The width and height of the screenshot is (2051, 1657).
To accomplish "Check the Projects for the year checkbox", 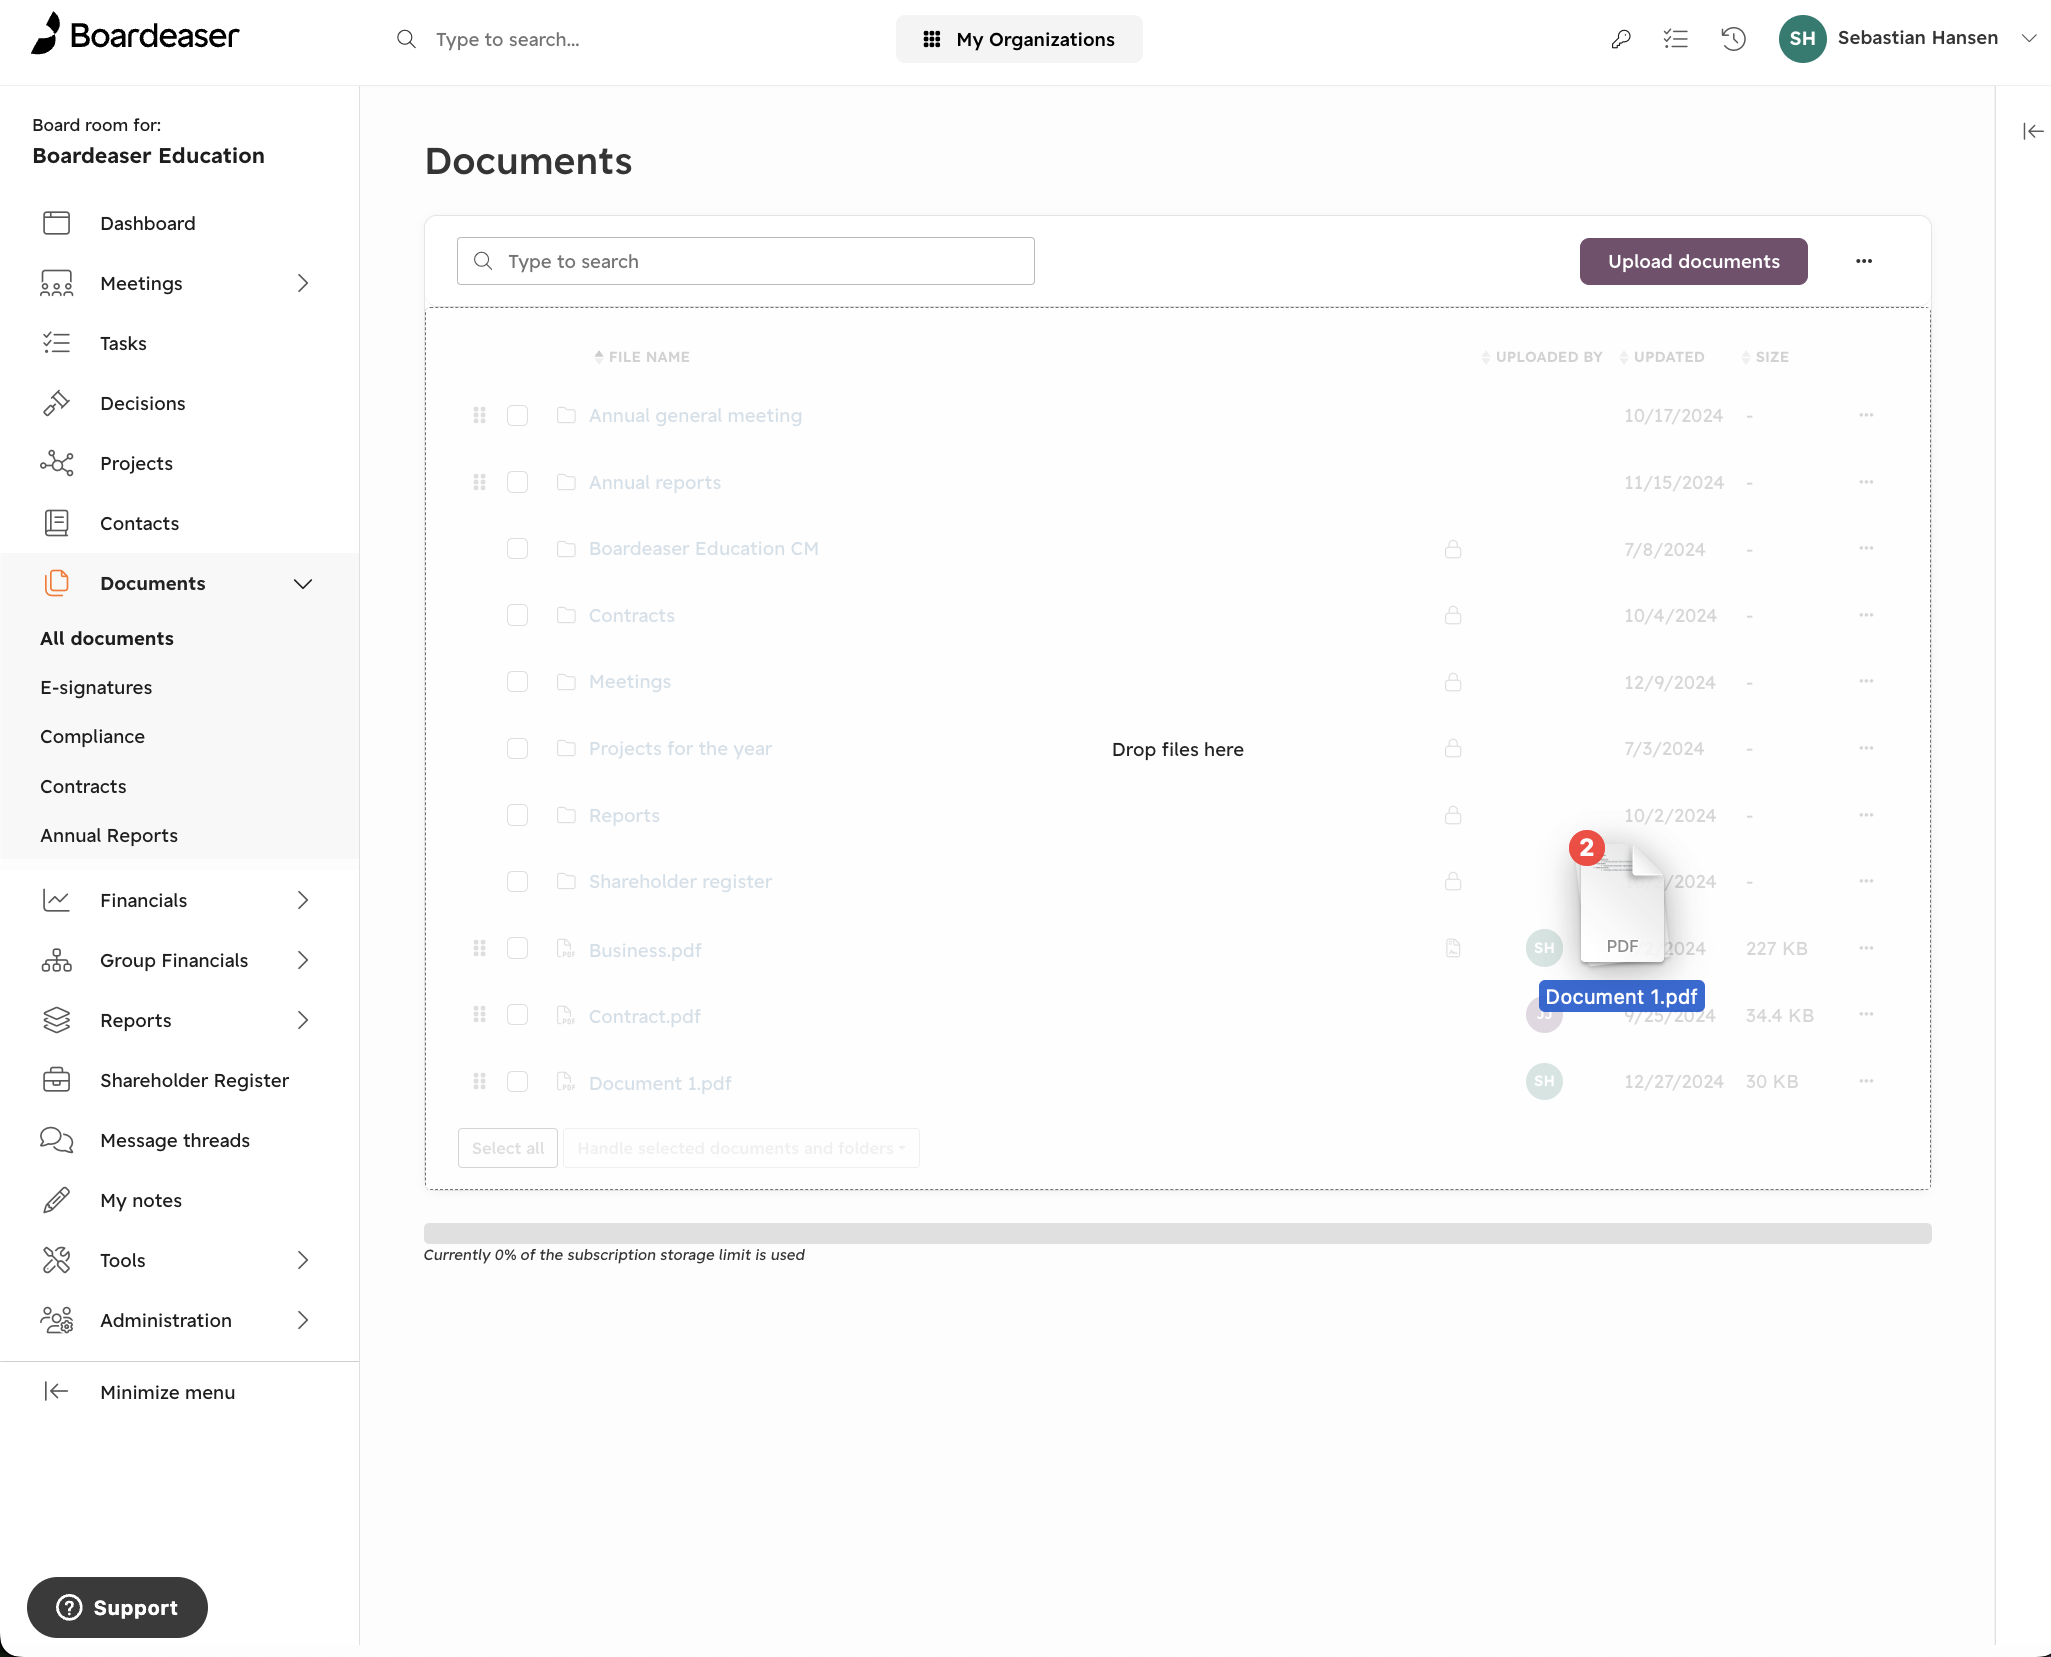I will pos(517,748).
